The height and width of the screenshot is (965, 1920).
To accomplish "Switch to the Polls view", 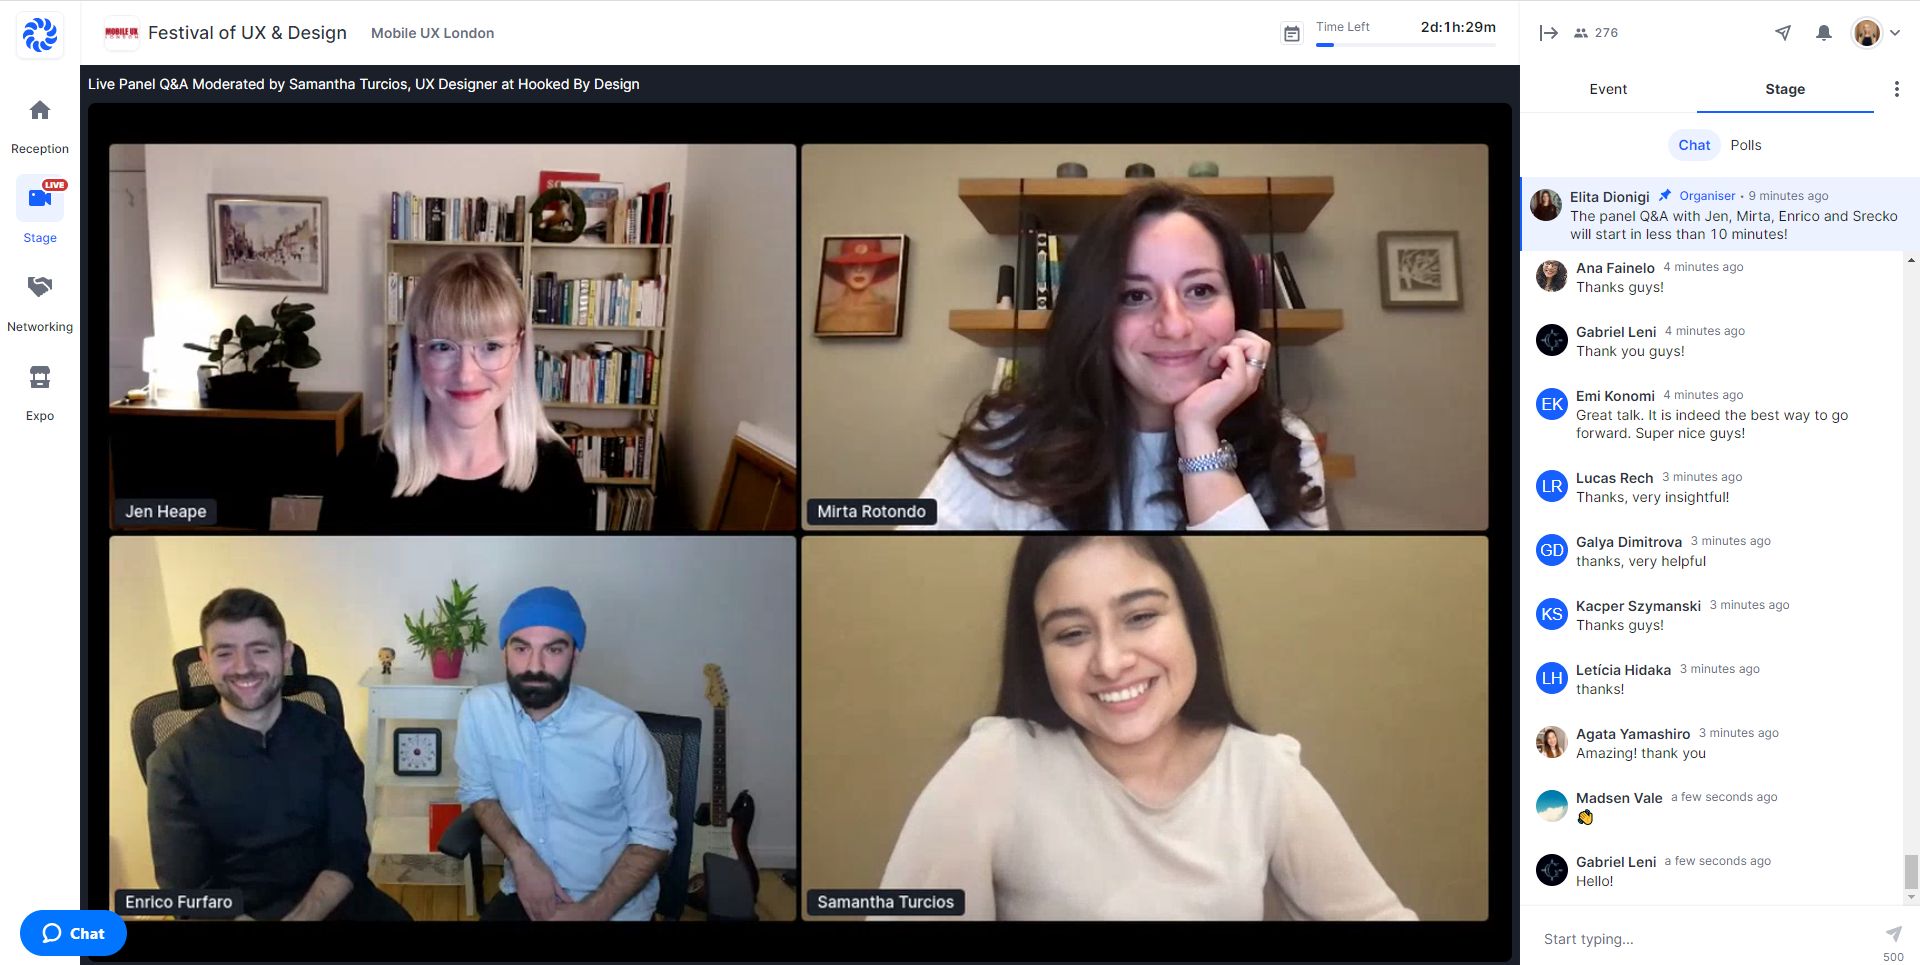I will [x=1745, y=145].
